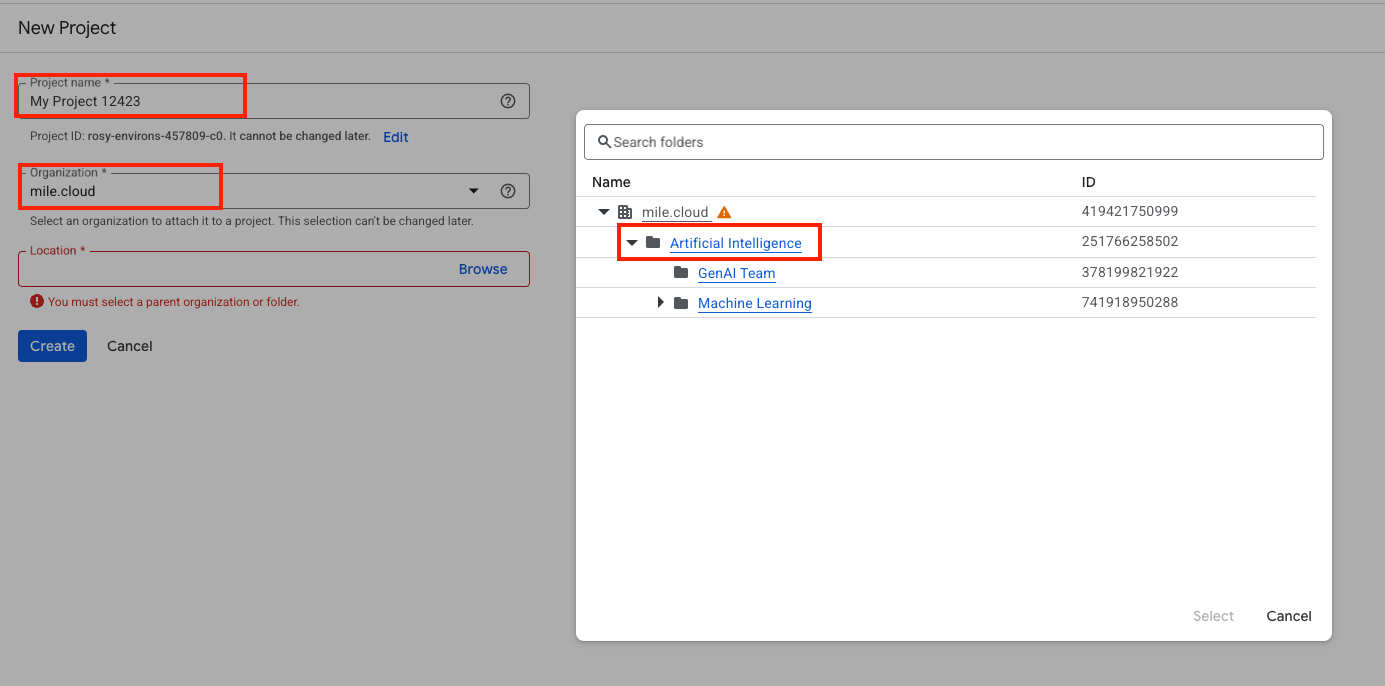Click the Edit link for Project ID
Viewport: 1385px width, 686px height.
click(396, 137)
